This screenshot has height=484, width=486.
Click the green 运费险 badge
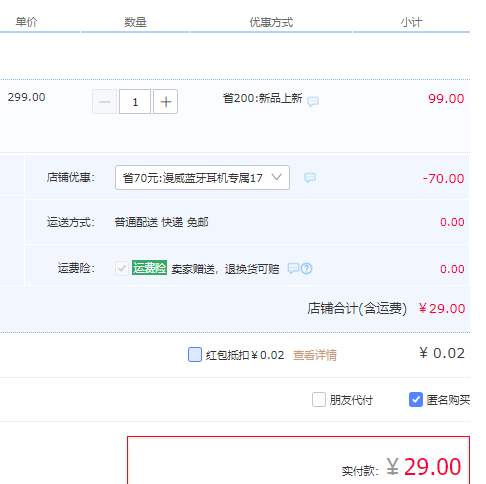(149, 268)
